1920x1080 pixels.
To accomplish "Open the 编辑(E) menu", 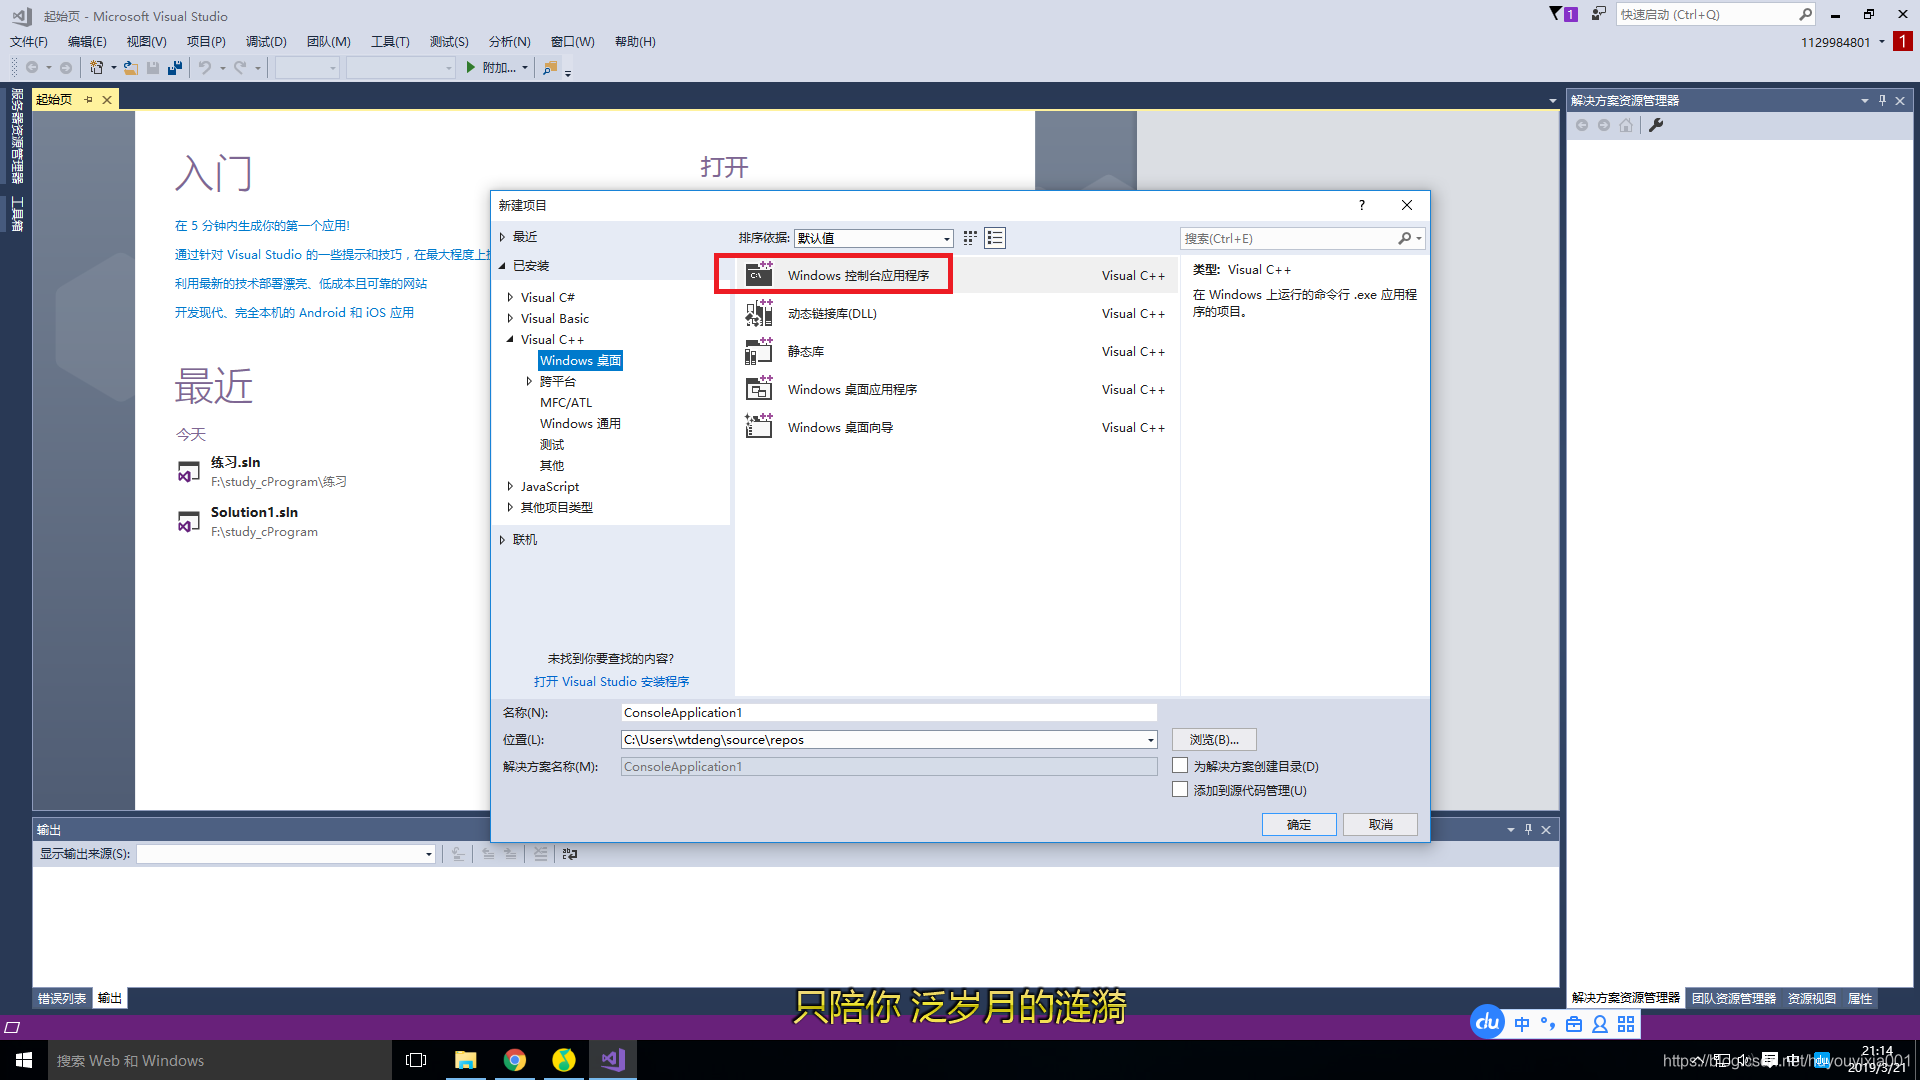I will (x=87, y=42).
